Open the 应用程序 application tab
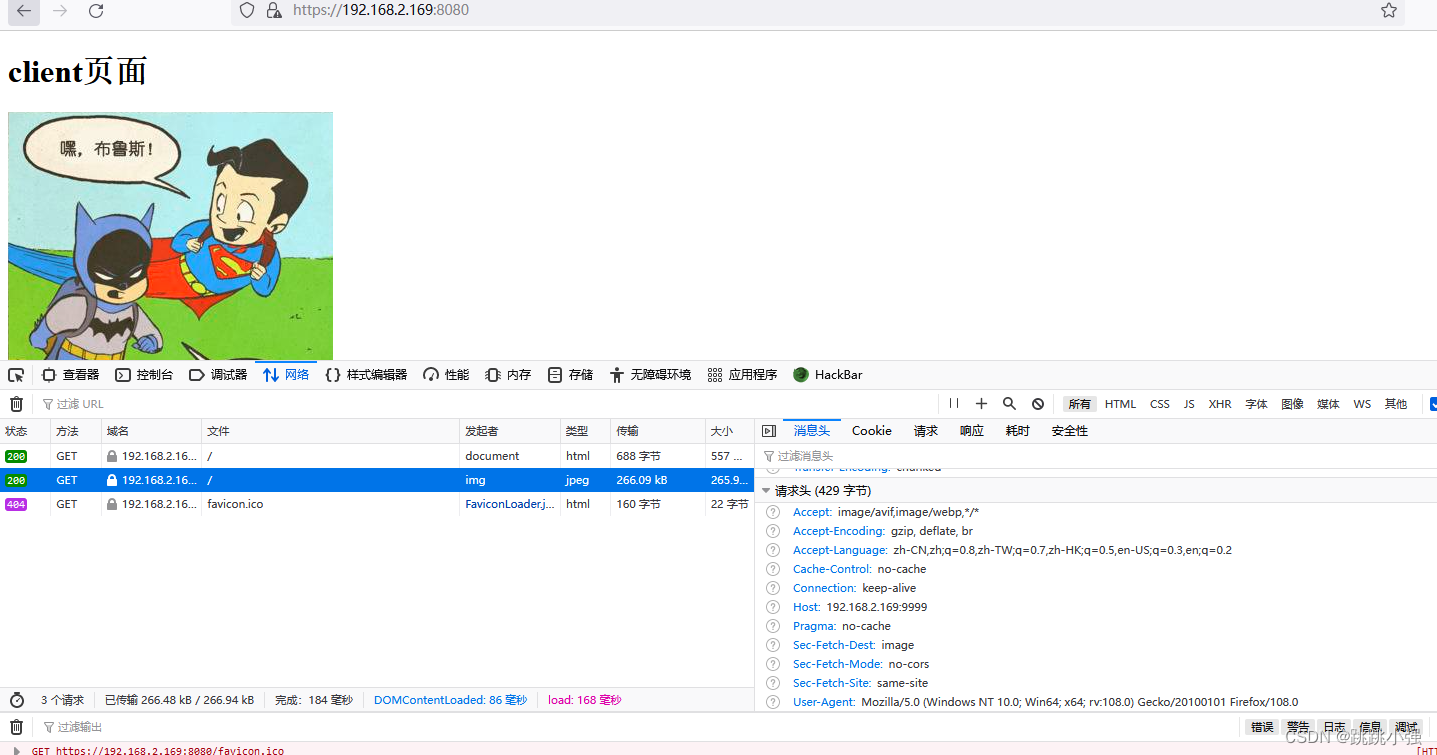The image size is (1437, 755). [x=742, y=375]
